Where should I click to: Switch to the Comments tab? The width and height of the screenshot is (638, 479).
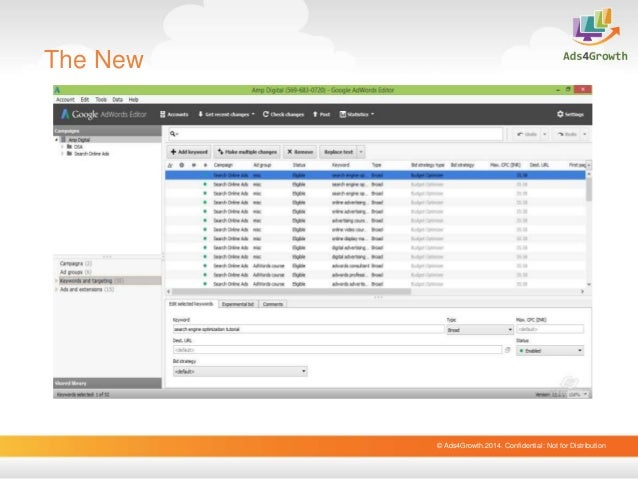(273, 304)
